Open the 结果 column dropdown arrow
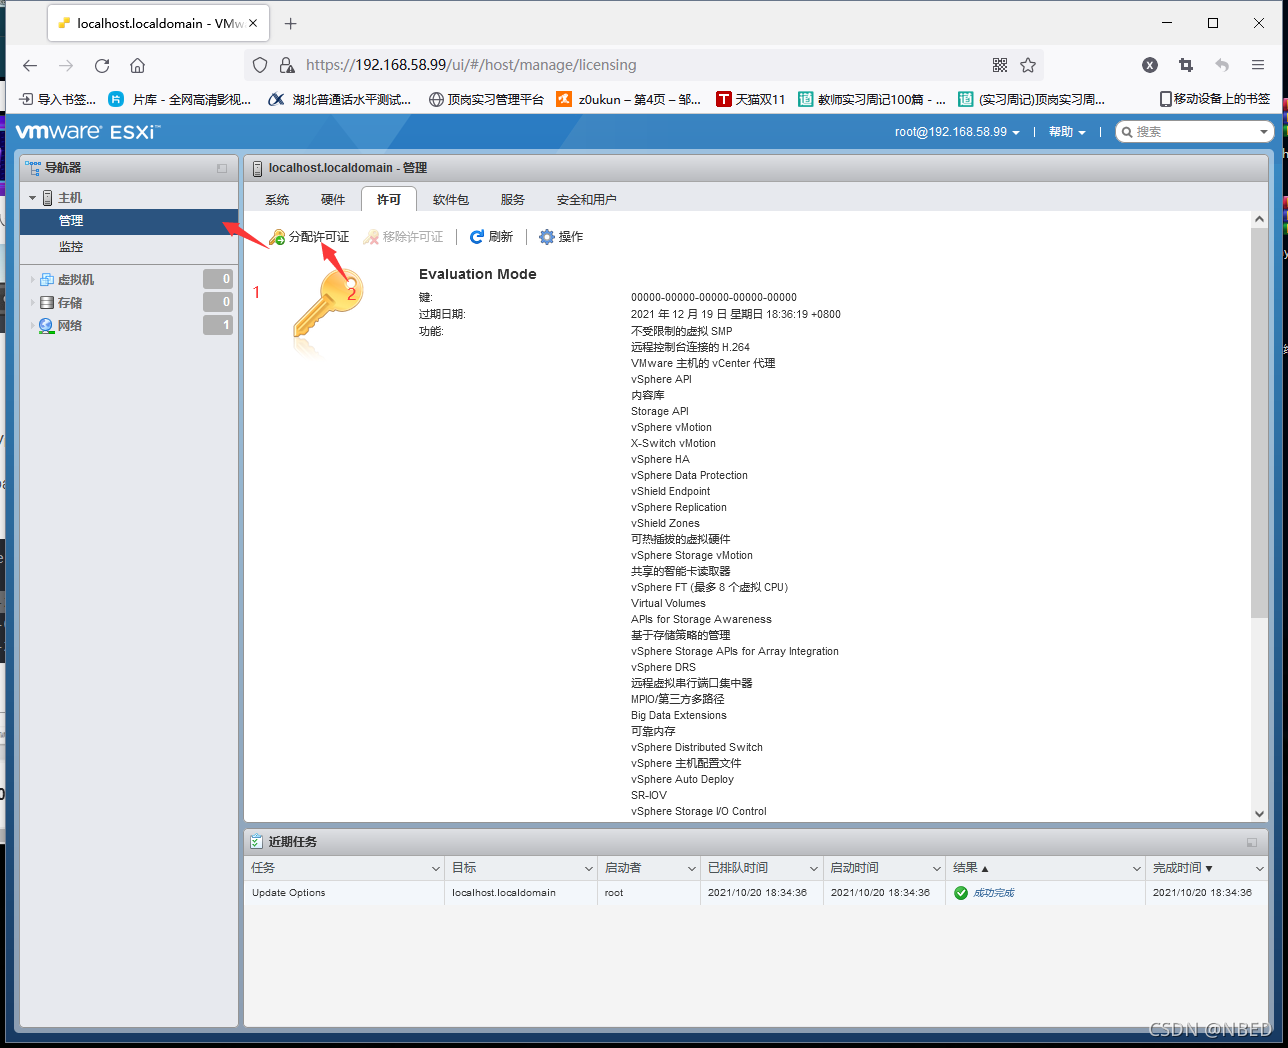The height and width of the screenshot is (1048, 1288). [1137, 869]
